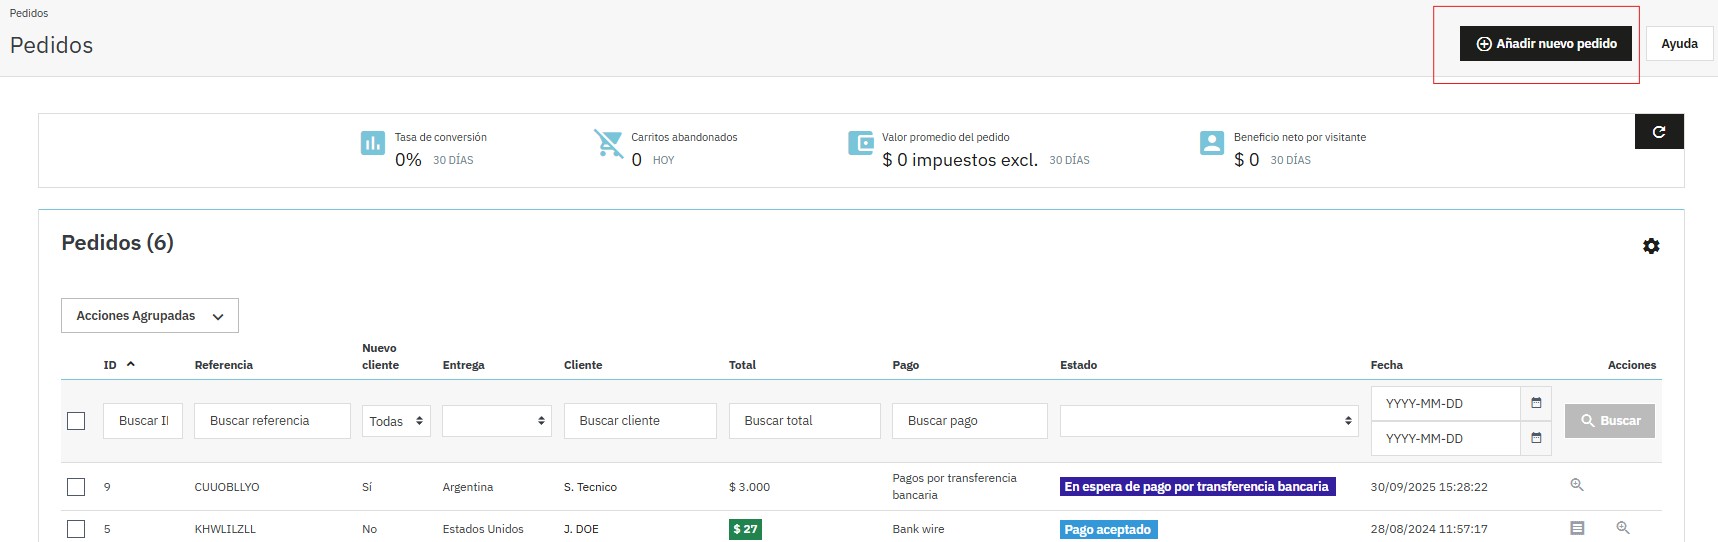
Task: Select the checkbox for order KHWLIZLL
Action: [x=76, y=529]
